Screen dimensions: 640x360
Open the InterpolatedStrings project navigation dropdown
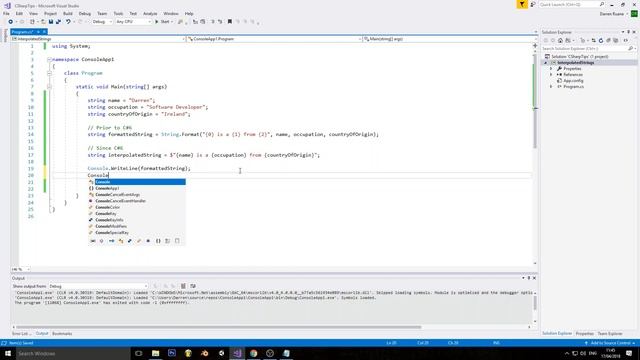point(98,39)
